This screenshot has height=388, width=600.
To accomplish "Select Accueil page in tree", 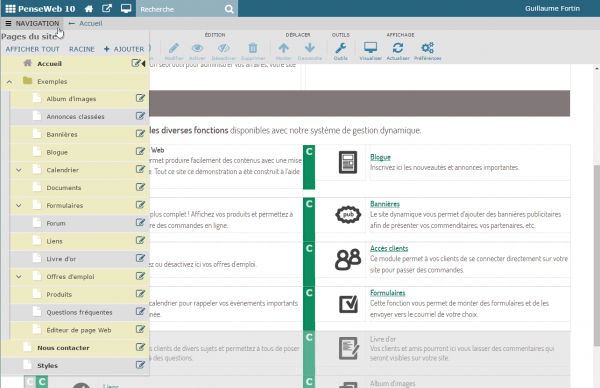I will pos(49,64).
